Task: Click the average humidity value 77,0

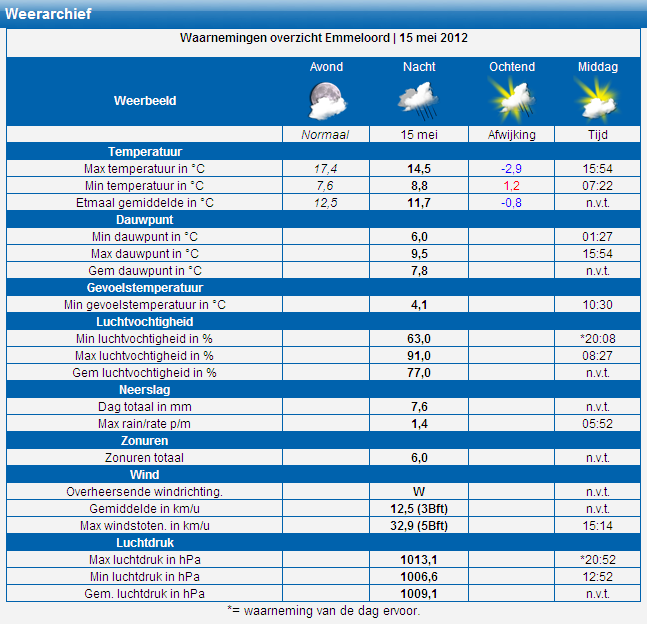Action: [419, 373]
